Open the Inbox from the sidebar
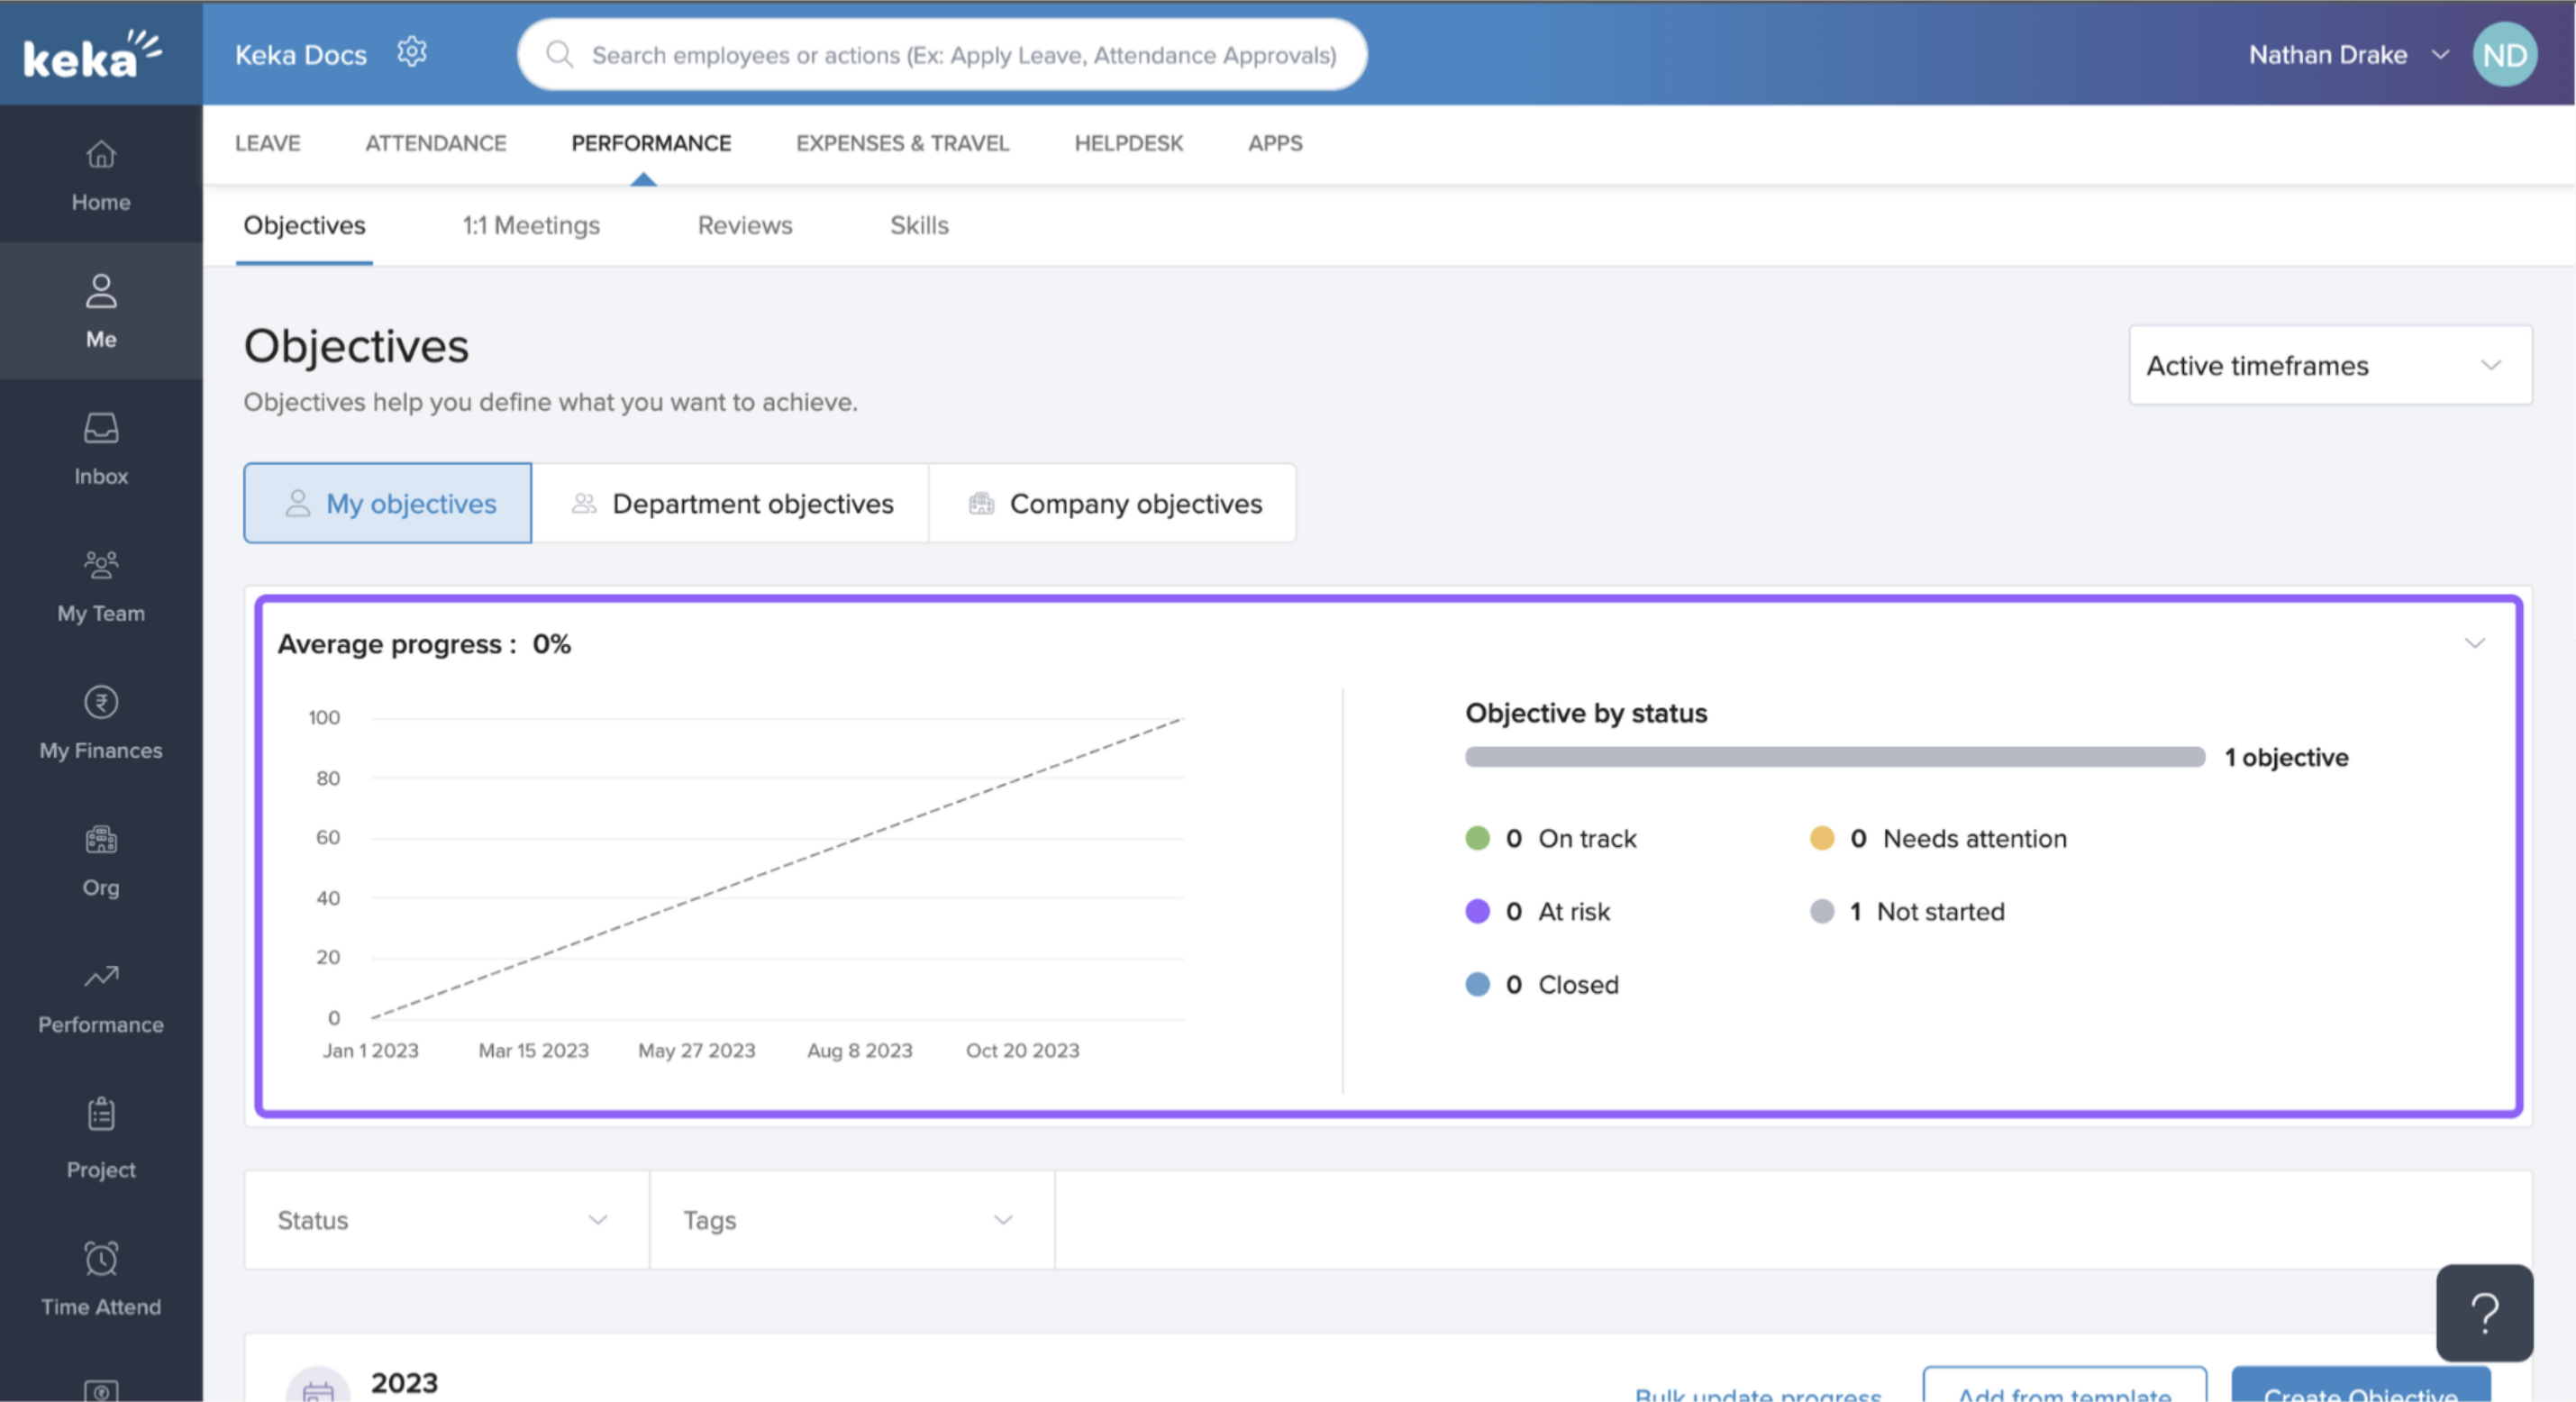This screenshot has height=1402, width=2576. 100,447
